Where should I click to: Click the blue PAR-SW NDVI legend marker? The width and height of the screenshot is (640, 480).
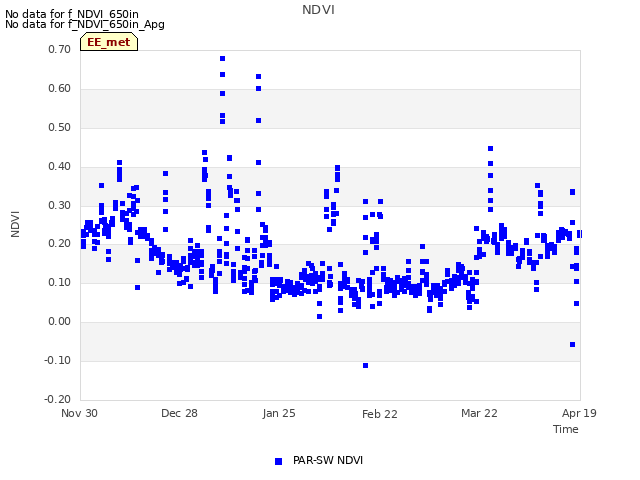278,461
